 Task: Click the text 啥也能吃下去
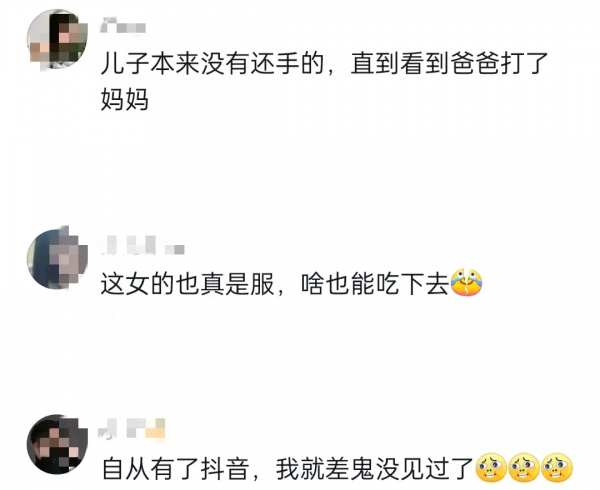tap(375, 284)
